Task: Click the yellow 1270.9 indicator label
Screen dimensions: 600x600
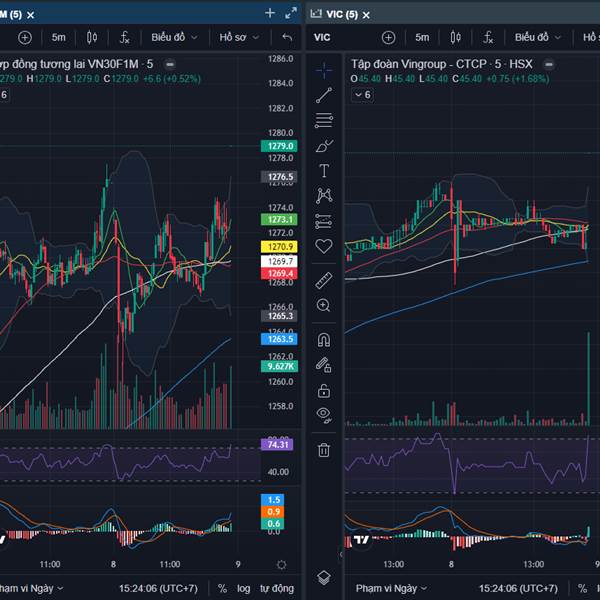Action: click(x=279, y=247)
